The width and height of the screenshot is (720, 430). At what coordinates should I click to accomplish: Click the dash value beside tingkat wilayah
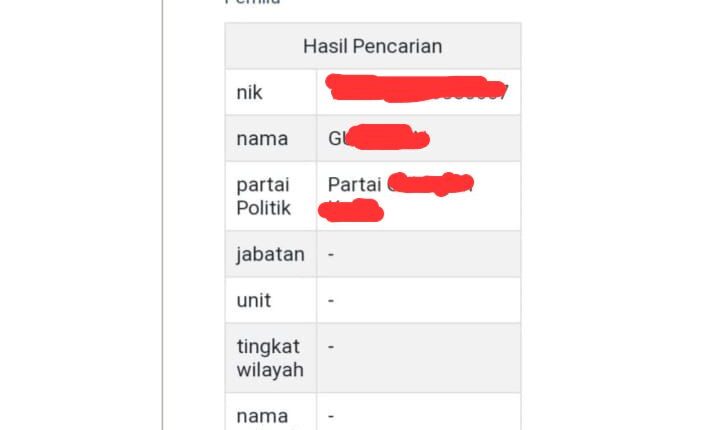click(x=331, y=347)
